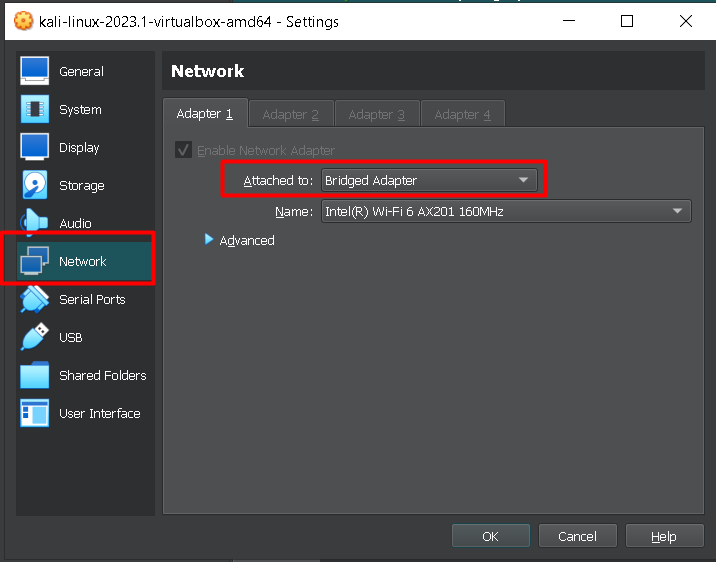Go to Audio settings label
Viewport: 716px width, 562px height.
tap(75, 224)
